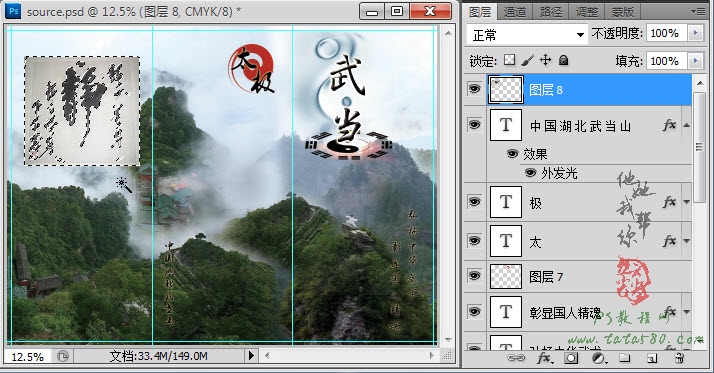Lock image pixels brush icon
Image resolution: width=714 pixels, height=373 pixels.
pyautogui.click(x=527, y=60)
